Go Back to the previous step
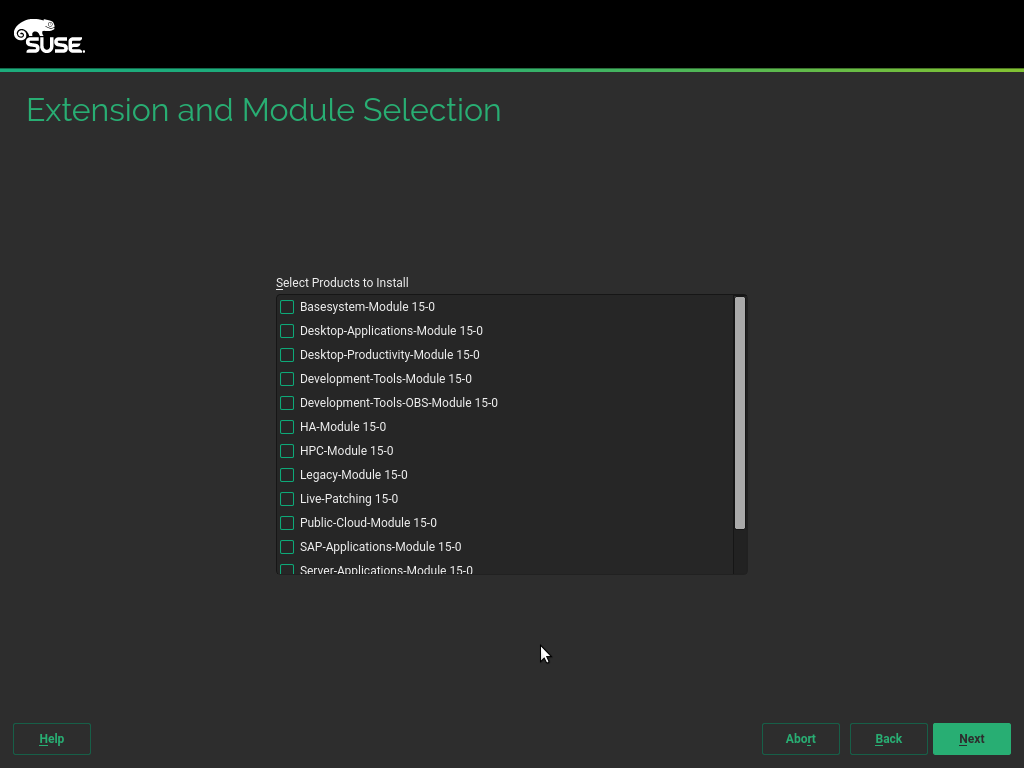The height and width of the screenshot is (768, 1024). [x=888, y=739]
